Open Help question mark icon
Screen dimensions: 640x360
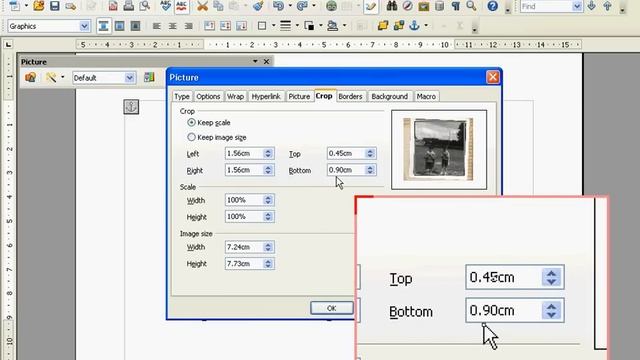point(493,6)
